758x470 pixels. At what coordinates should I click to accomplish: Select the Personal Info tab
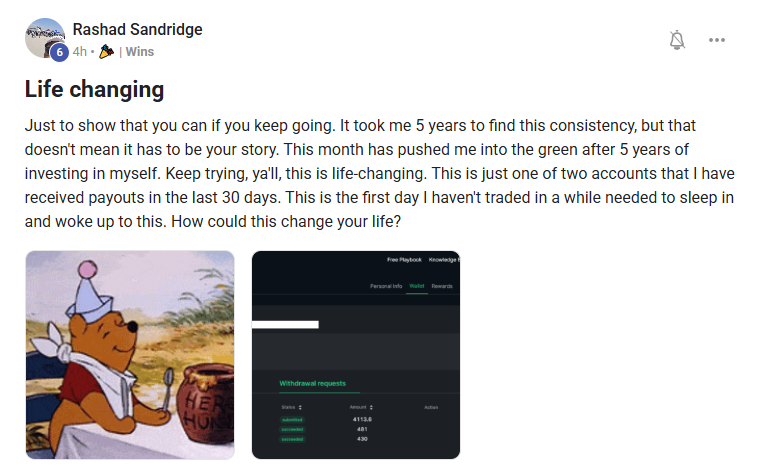(x=386, y=286)
